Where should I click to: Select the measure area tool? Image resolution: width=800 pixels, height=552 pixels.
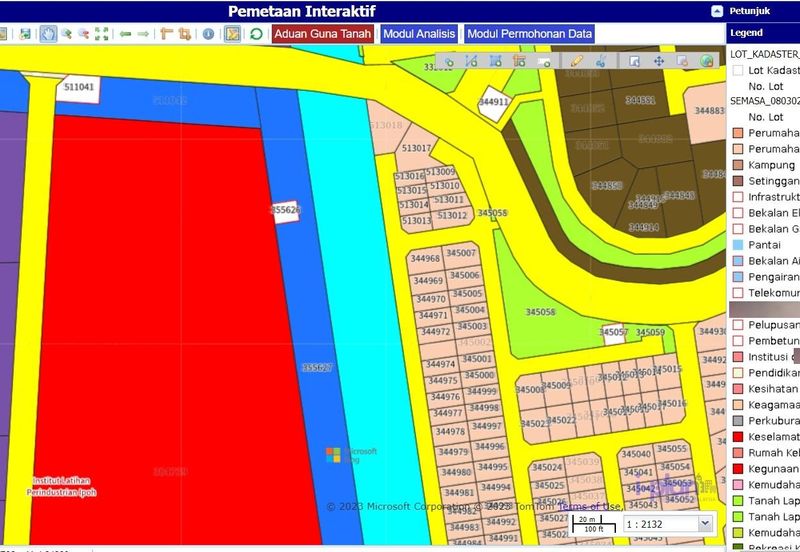pos(185,34)
